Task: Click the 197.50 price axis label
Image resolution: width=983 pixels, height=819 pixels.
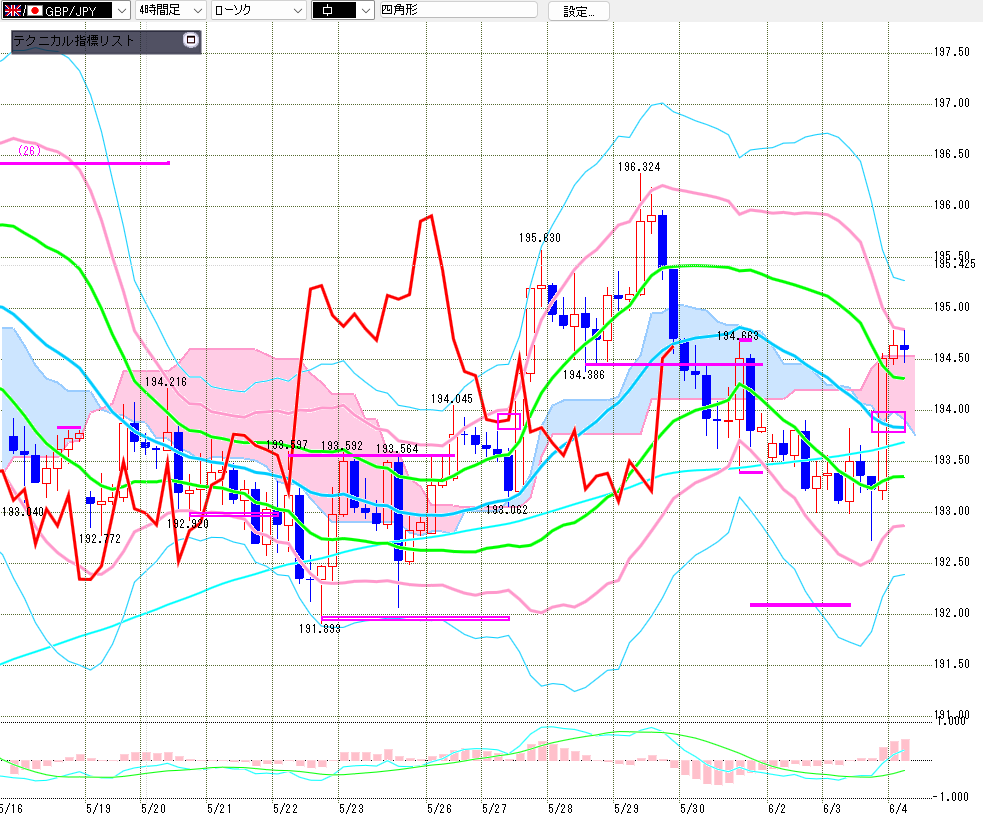Action: point(952,52)
